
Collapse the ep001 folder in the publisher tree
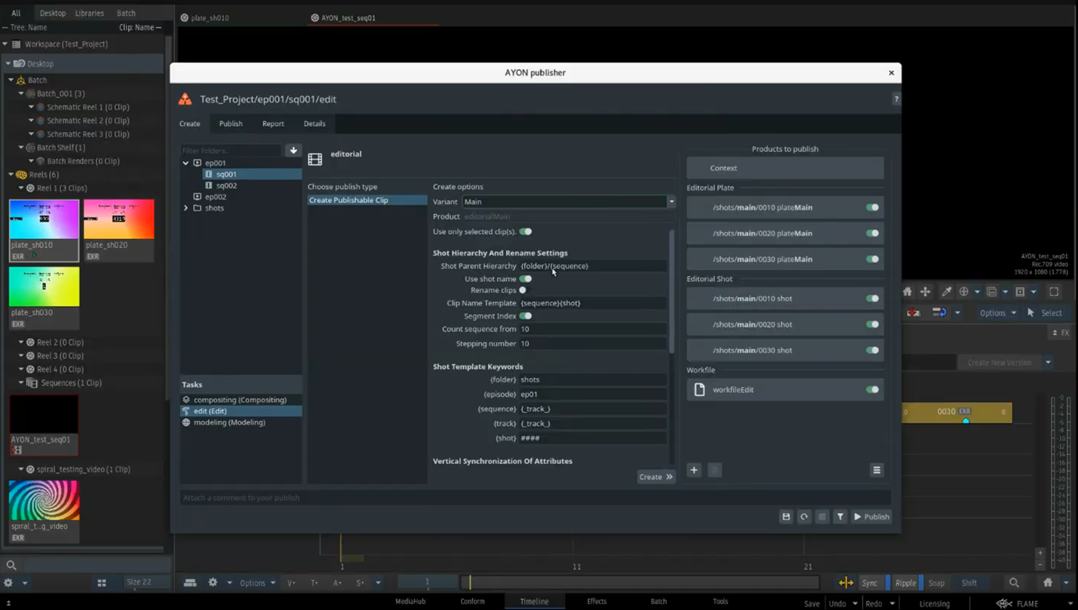pos(186,163)
